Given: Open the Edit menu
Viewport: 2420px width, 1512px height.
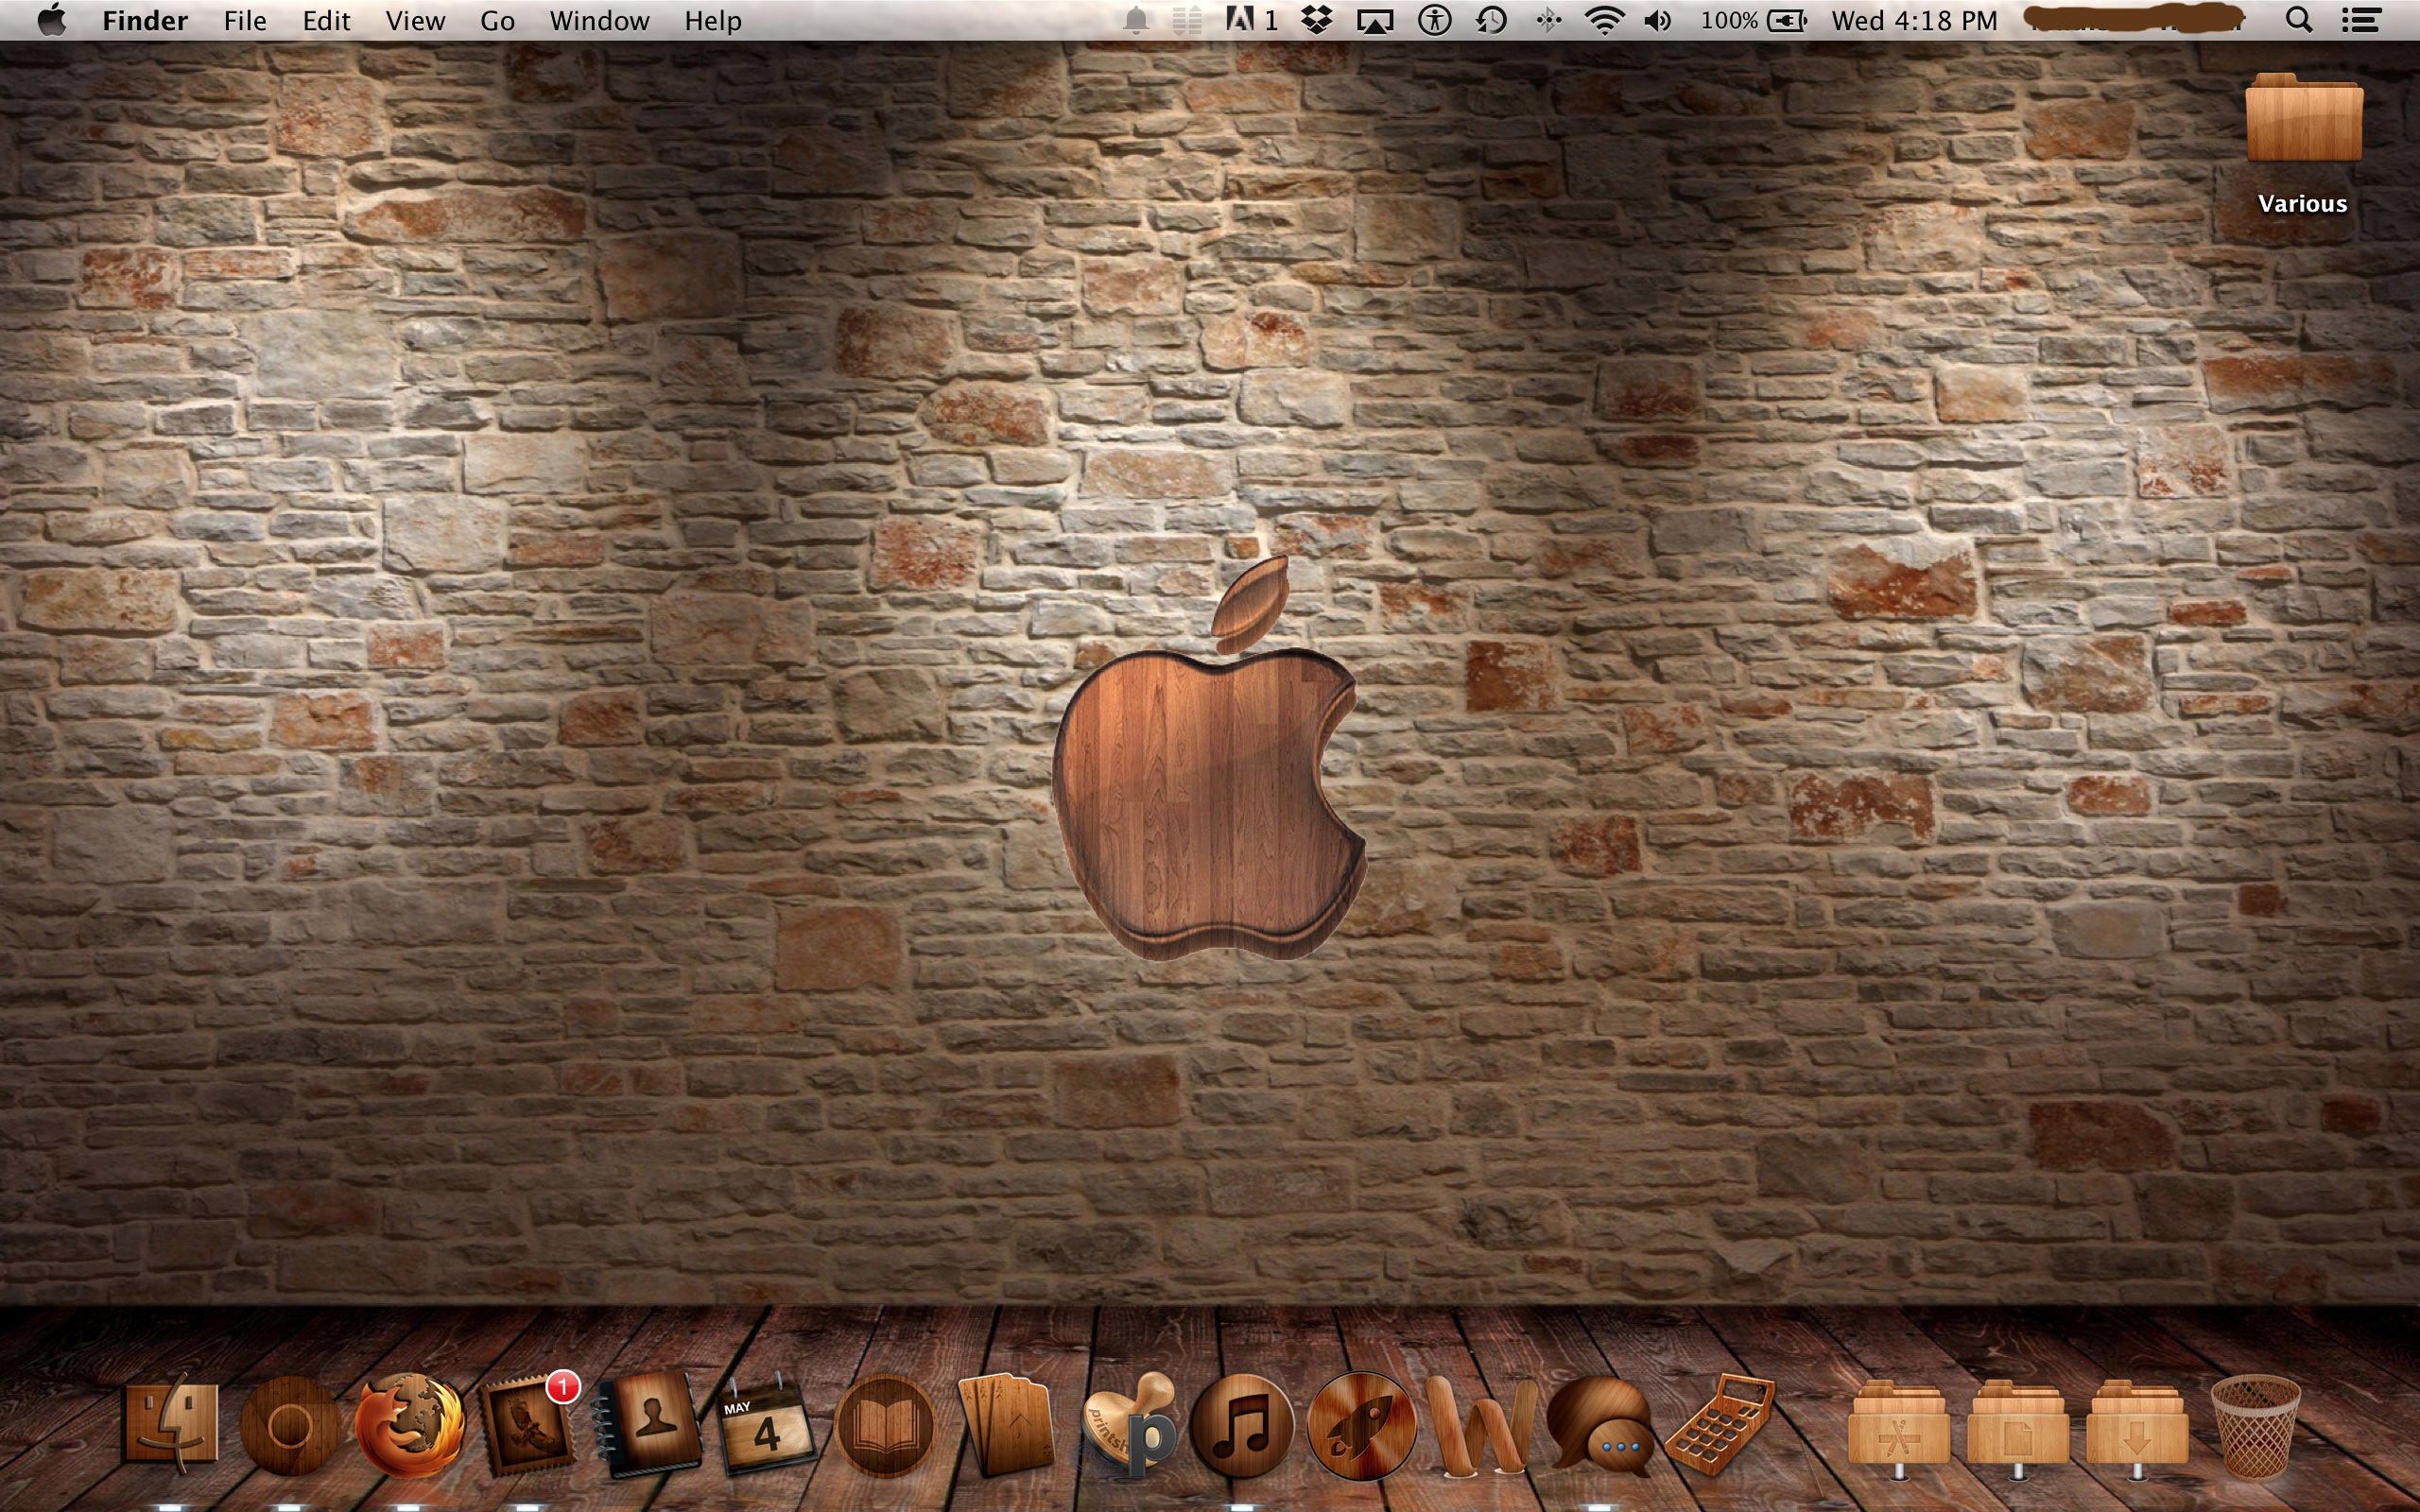Looking at the screenshot, I should point(326,20).
